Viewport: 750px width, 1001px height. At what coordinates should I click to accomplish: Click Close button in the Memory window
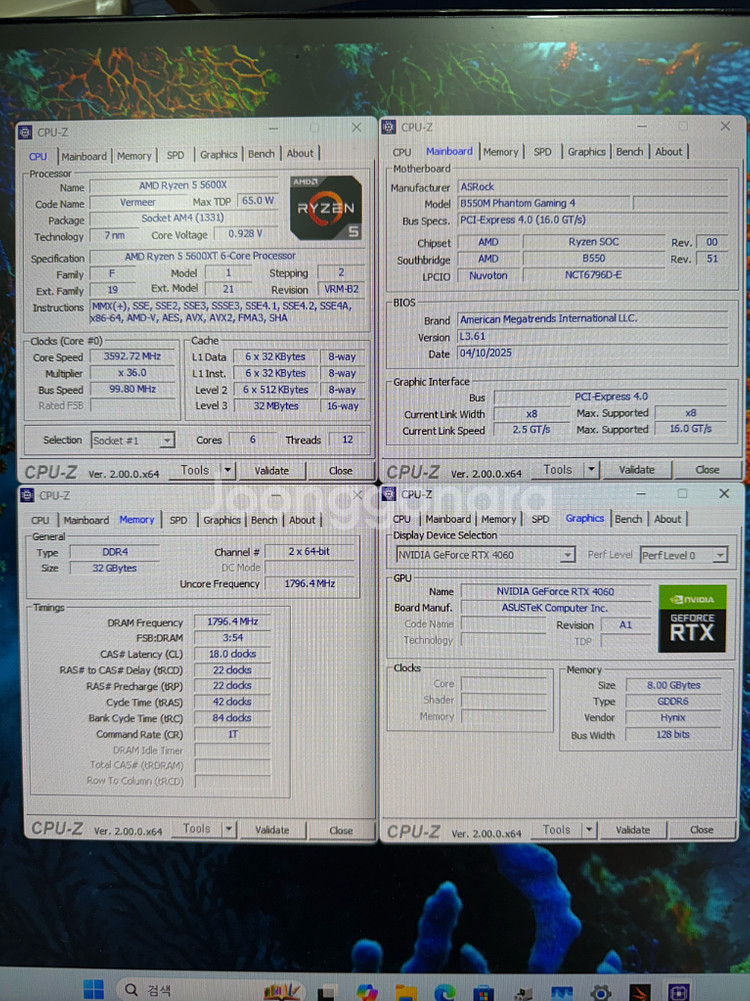341,831
